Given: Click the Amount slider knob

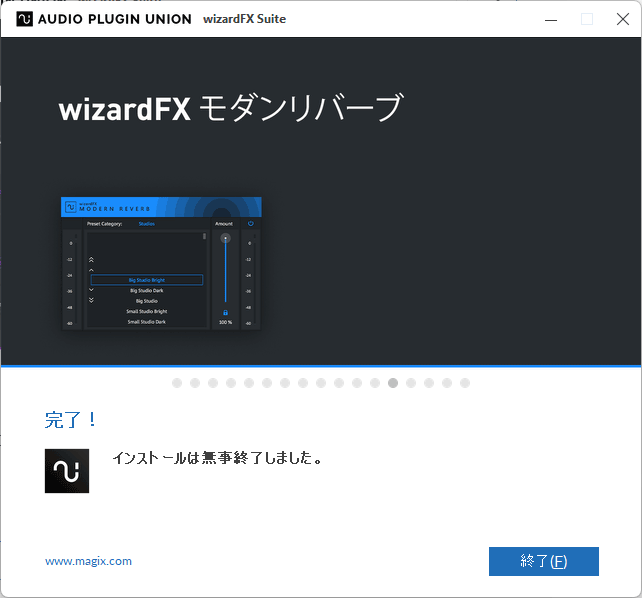Looking at the screenshot, I should tap(225, 239).
